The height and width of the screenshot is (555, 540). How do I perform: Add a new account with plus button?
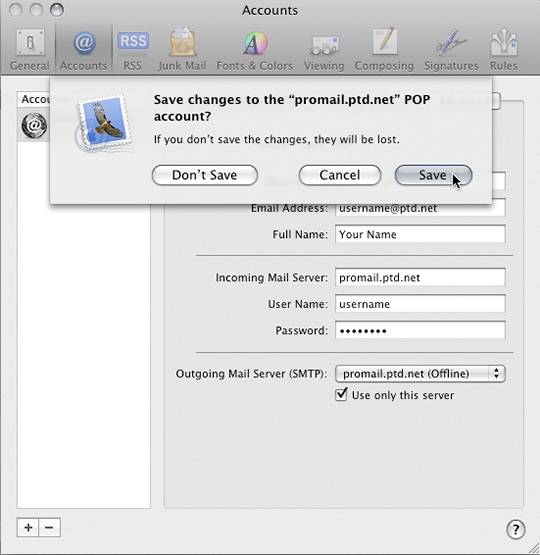click(x=28, y=527)
